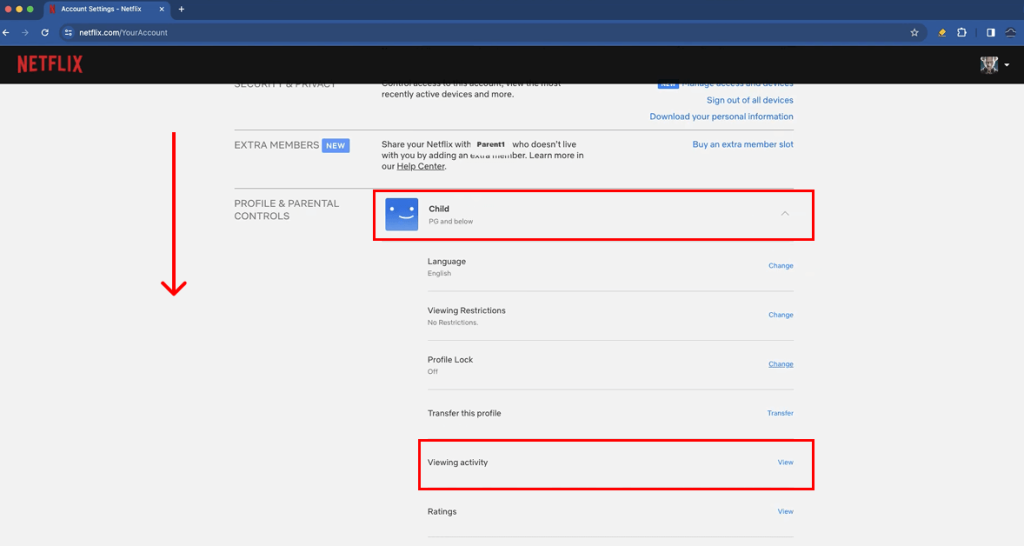Select the Account Settings - Netflix tab
This screenshot has width=1024, height=546.
(x=106, y=9)
